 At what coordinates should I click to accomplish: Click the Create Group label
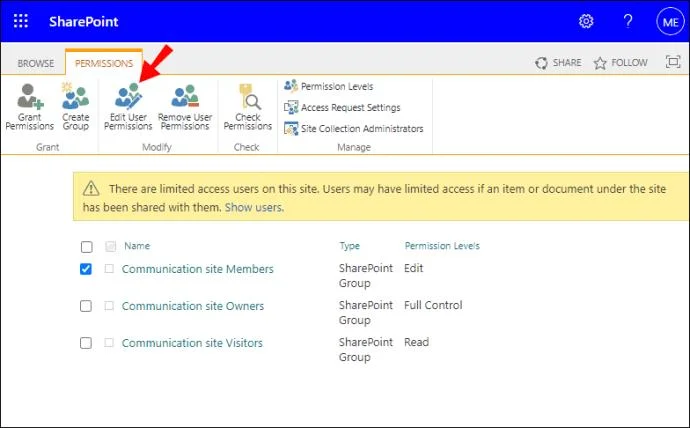[76, 122]
